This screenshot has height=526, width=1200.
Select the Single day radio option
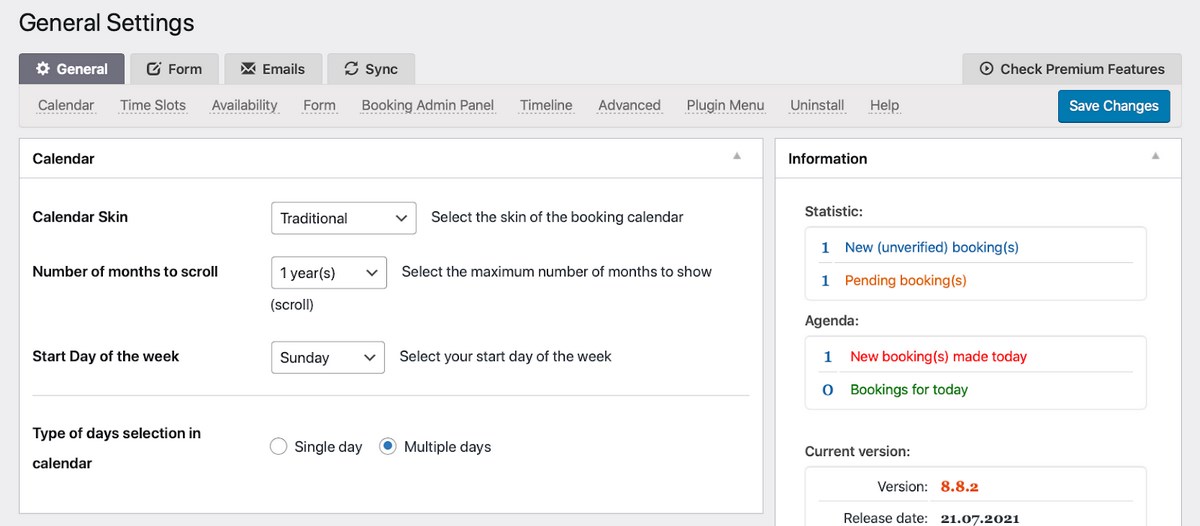[x=279, y=447]
